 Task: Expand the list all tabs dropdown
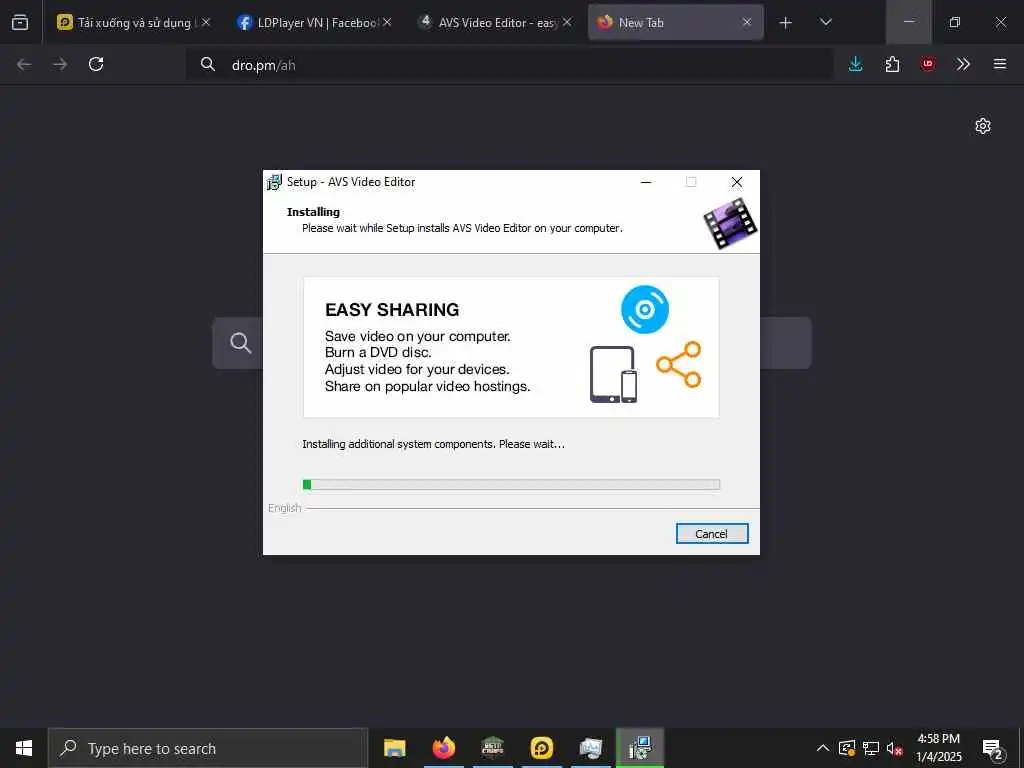click(x=826, y=23)
